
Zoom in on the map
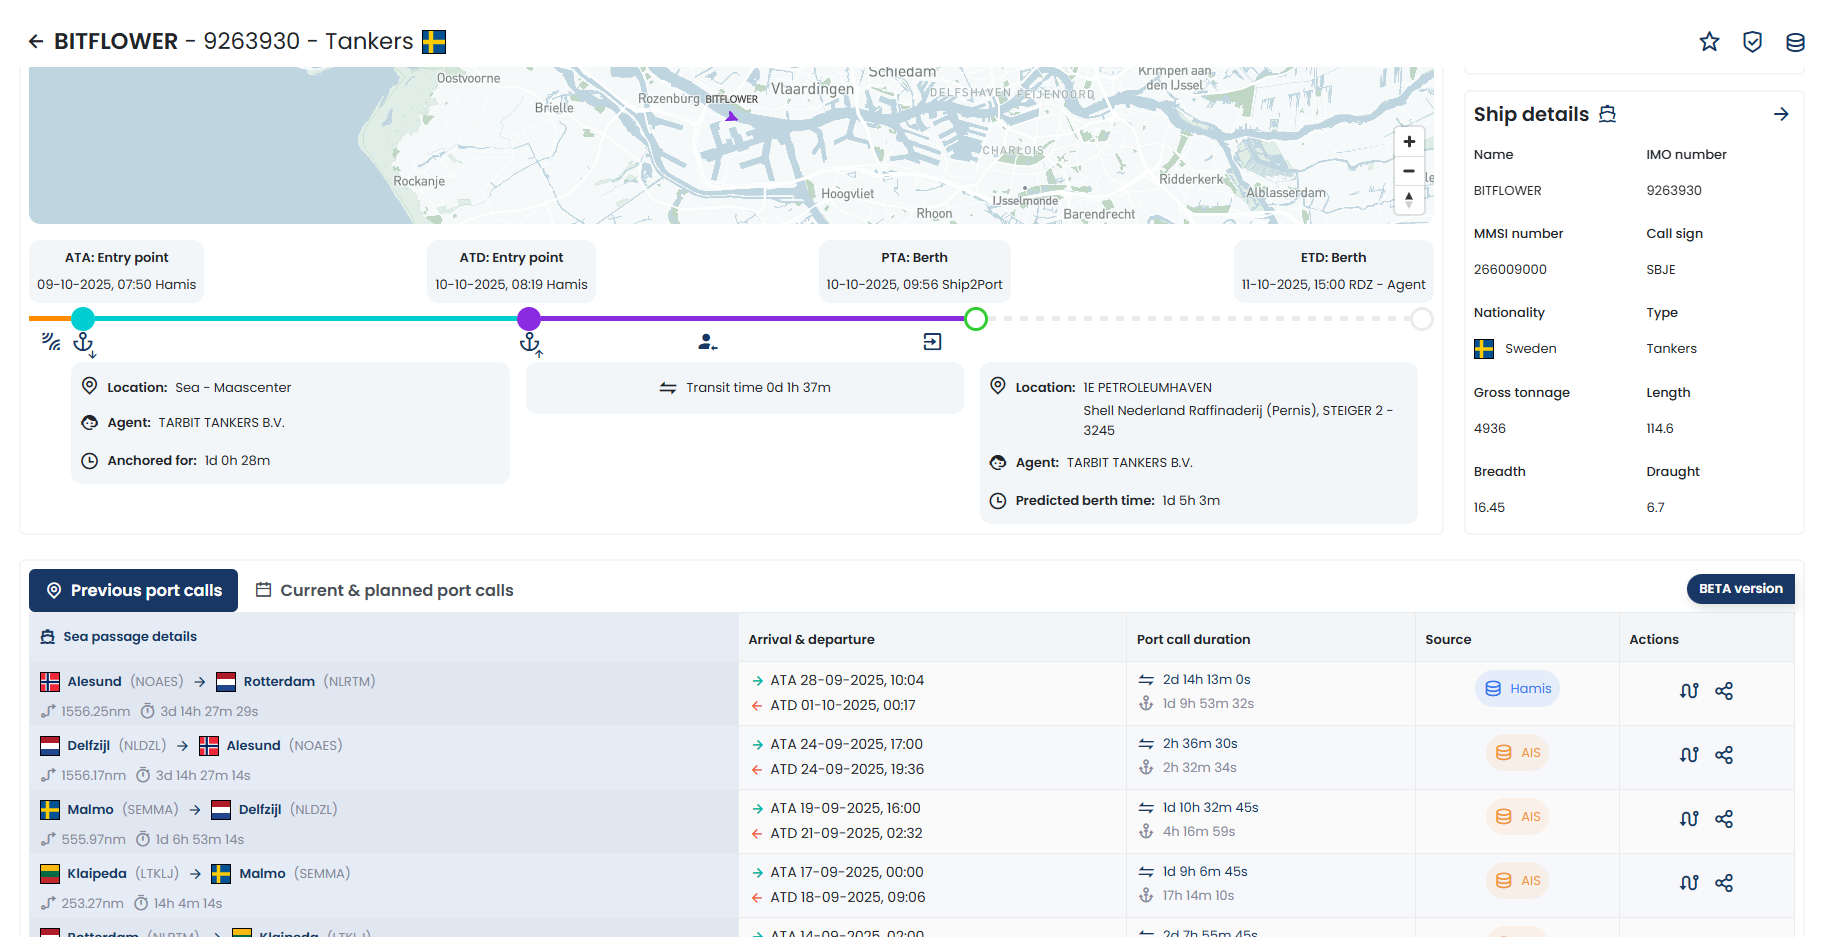[1409, 142]
